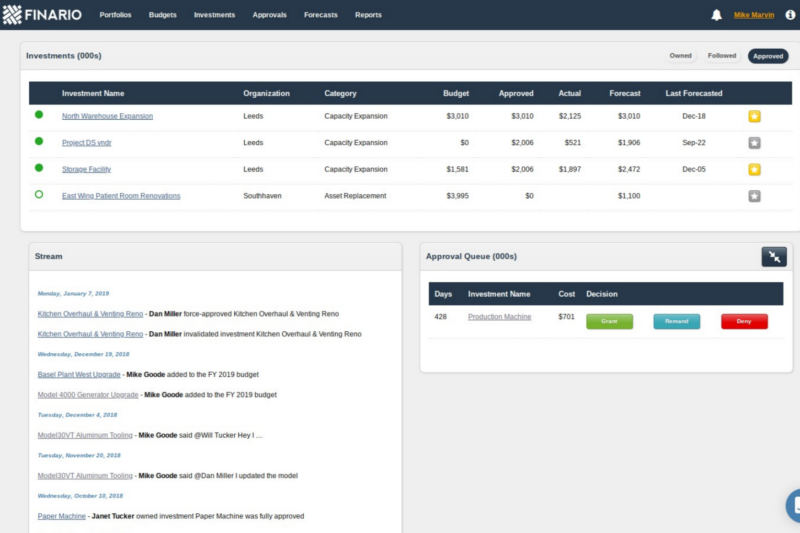Collapse the Approval Queue panel
The width and height of the screenshot is (800, 533).
point(773,257)
